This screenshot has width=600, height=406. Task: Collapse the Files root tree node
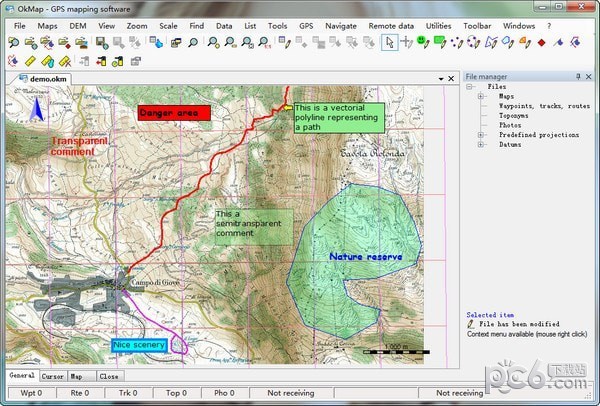click(469, 87)
